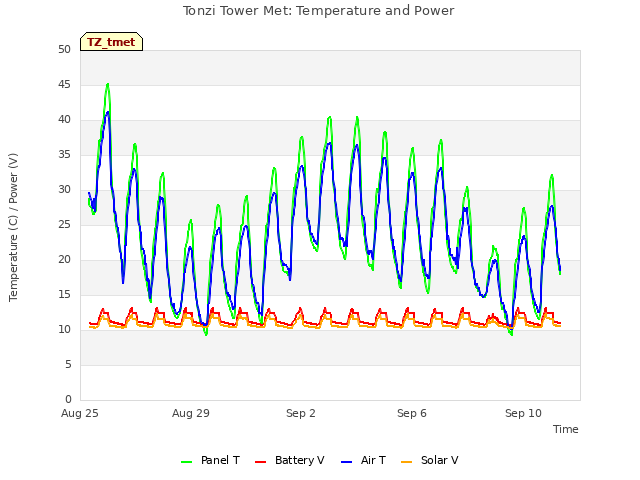This screenshot has height=480, width=640.
Task: Click the 50 y-axis tick label
Action: pyautogui.click(x=64, y=50)
